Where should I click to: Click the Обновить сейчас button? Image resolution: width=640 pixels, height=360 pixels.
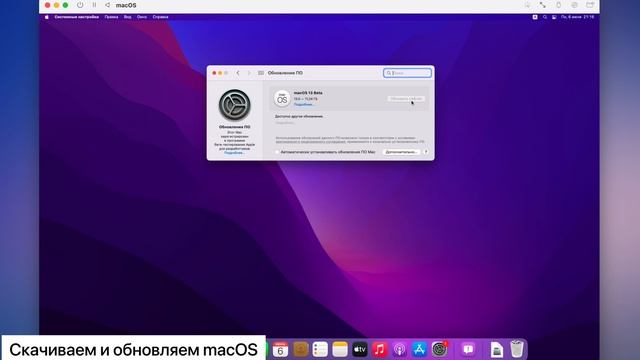pos(406,98)
